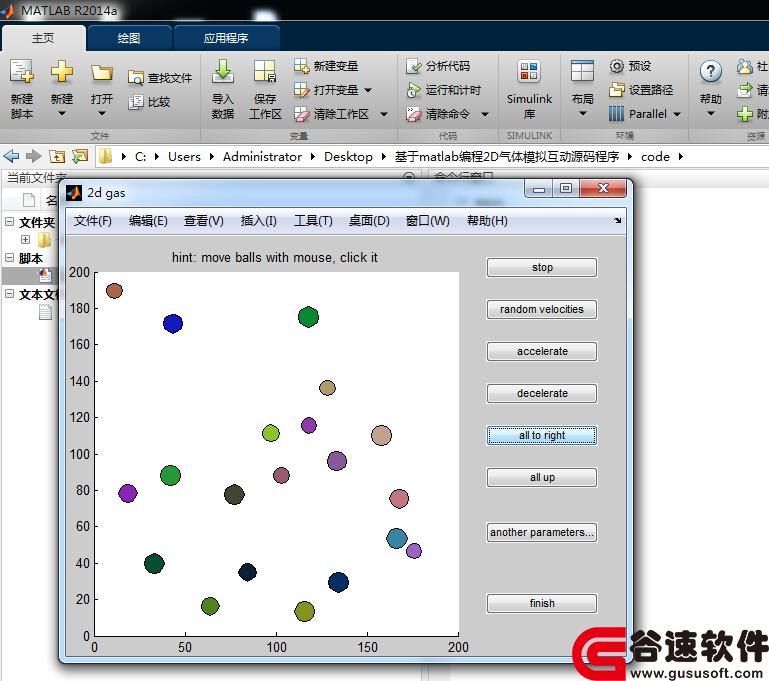
Task: Click the Save Workspace (保存工作区) icon
Action: coord(265,72)
